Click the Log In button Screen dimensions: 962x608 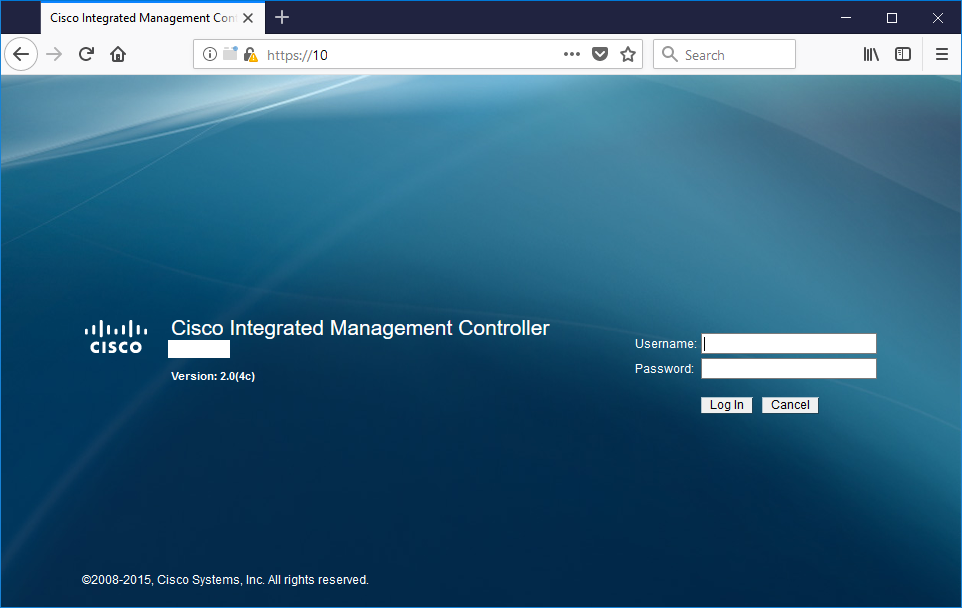click(x=726, y=405)
